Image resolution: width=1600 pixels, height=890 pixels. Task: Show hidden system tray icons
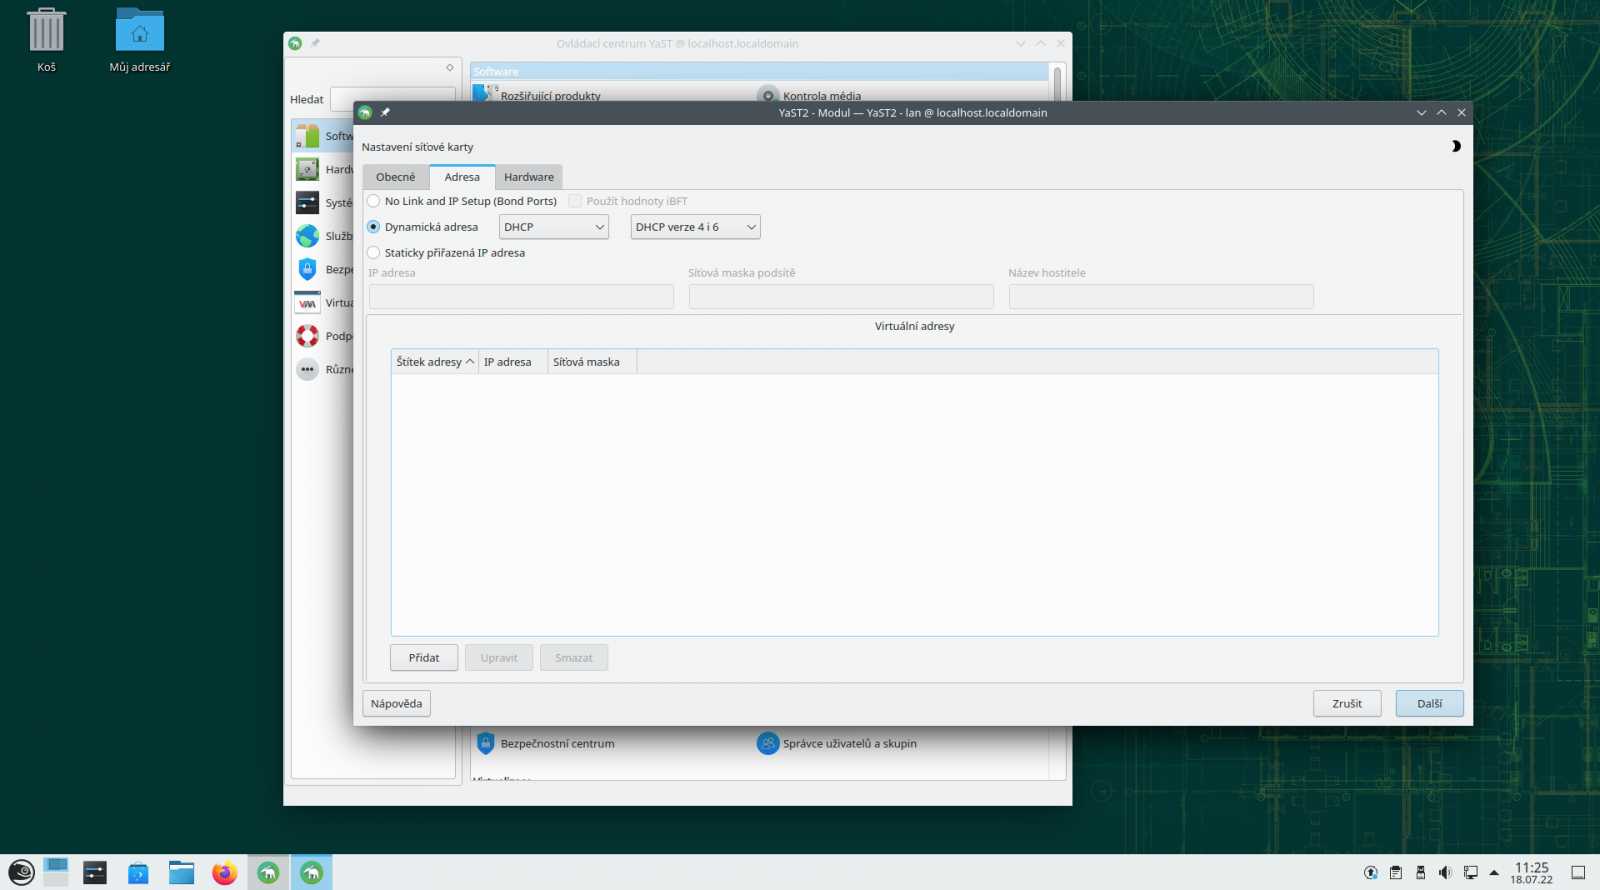pos(1494,873)
